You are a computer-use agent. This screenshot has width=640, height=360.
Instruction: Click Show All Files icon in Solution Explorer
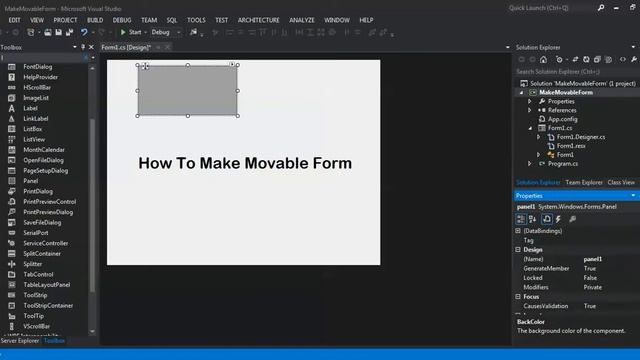(608, 60)
